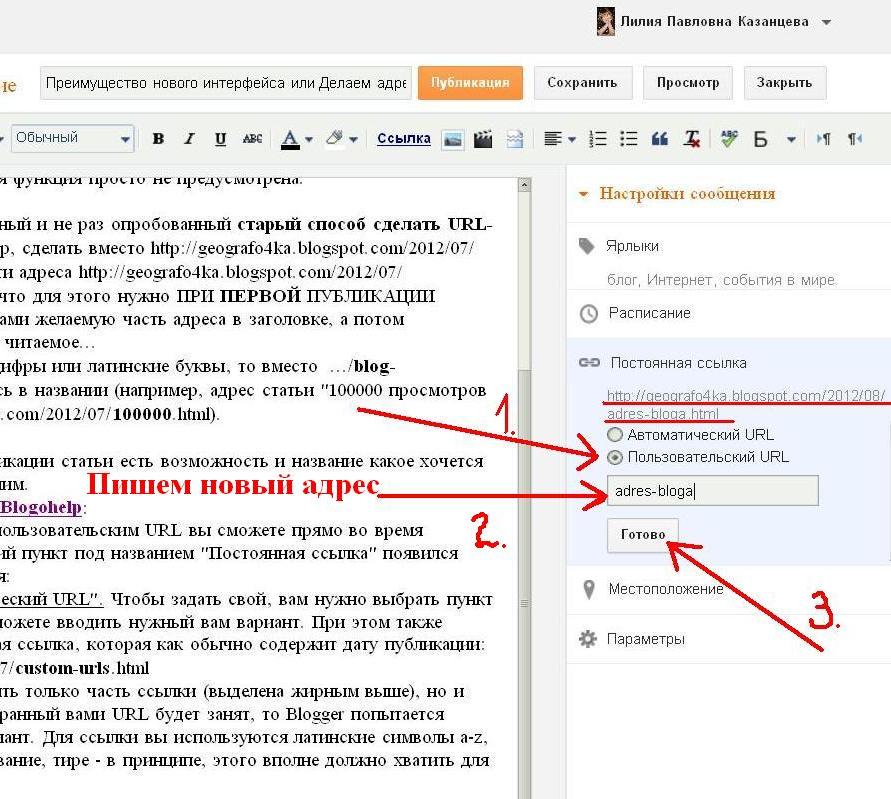Open the Insert image tool
The height and width of the screenshot is (799, 891).
coord(452,139)
